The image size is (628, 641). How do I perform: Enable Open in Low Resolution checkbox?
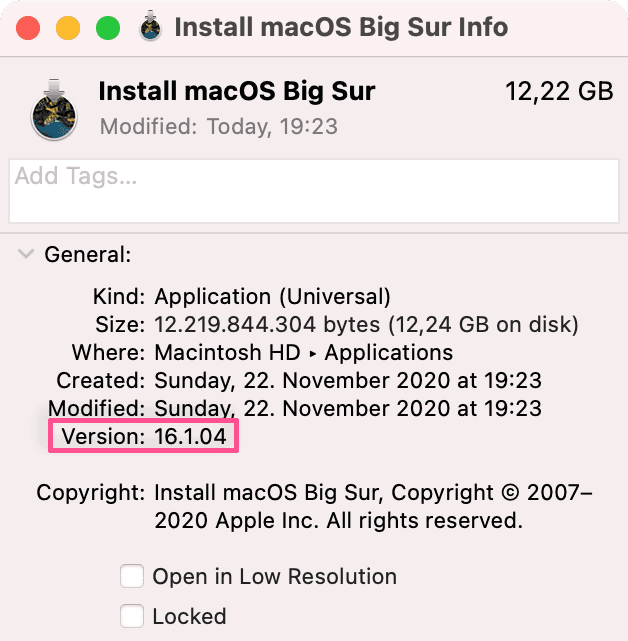(x=132, y=576)
